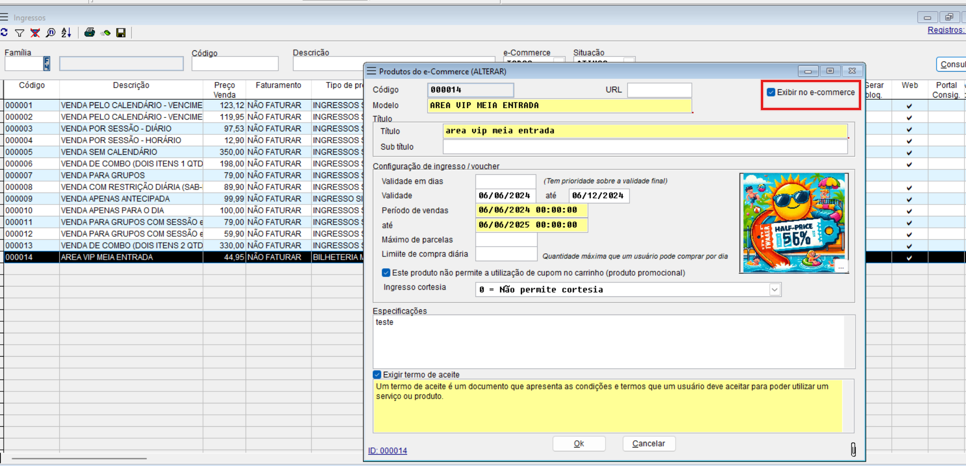Toggle Exigir termo de aceite checkbox
Screen dimensions: 972x466
[377, 374]
